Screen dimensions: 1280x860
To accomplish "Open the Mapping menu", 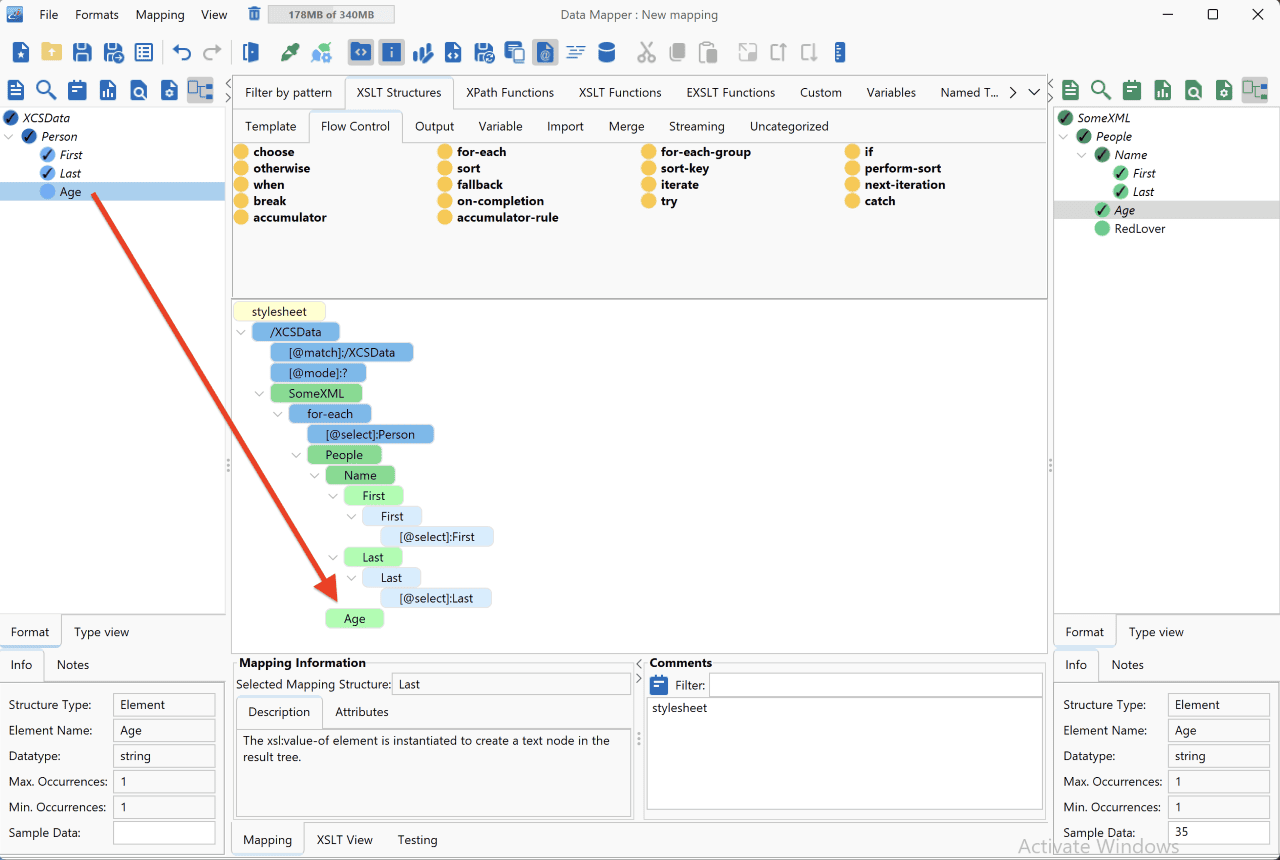I will [x=160, y=15].
